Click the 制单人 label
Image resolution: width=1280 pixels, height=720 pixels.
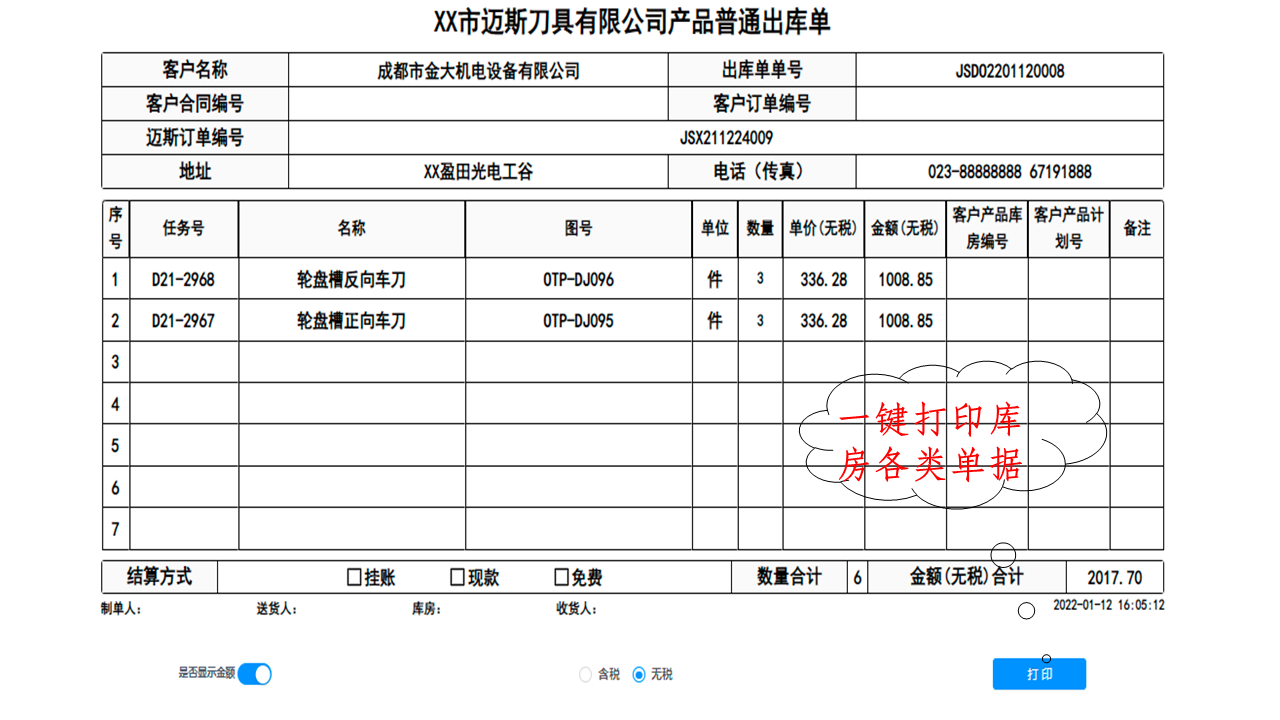point(120,609)
